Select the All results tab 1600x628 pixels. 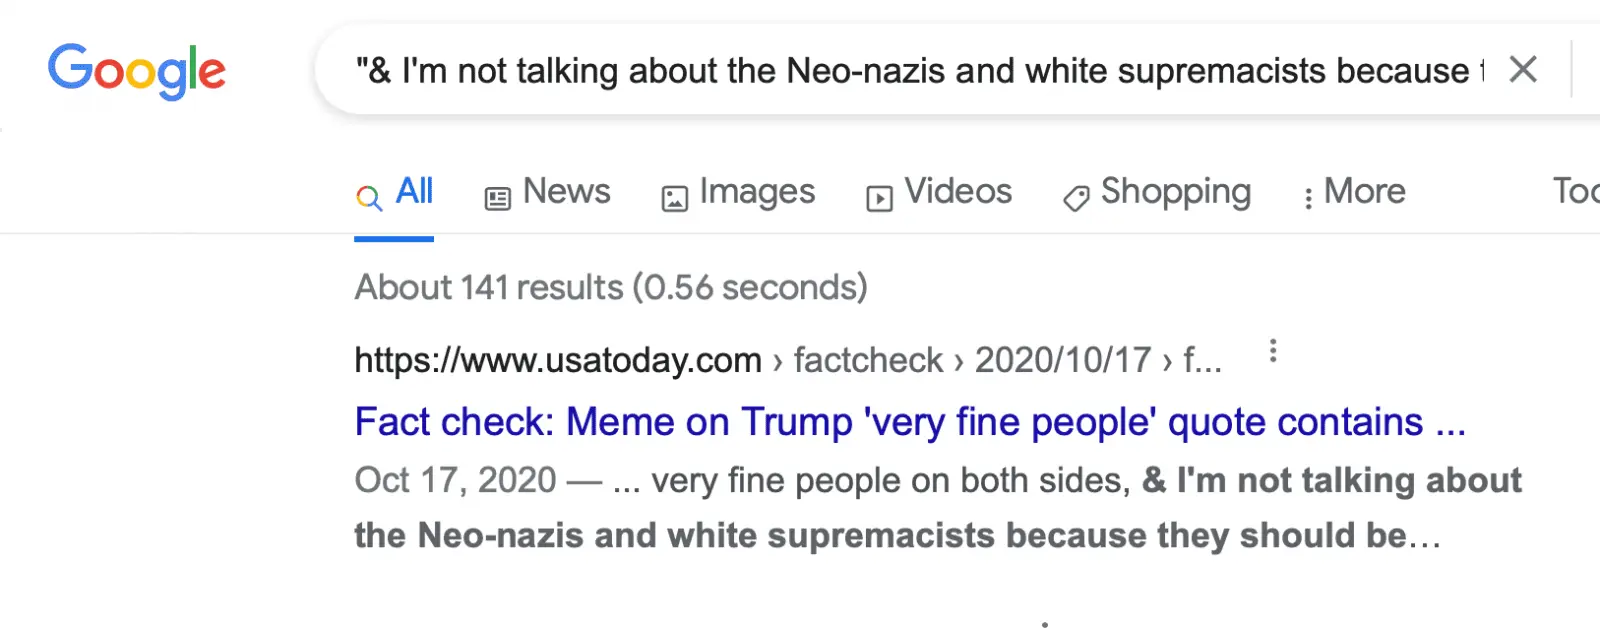coord(414,191)
